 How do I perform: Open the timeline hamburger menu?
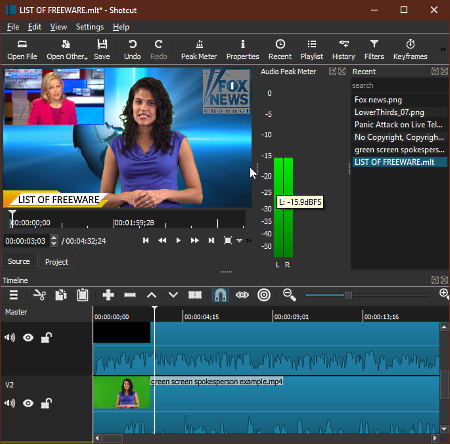[14, 295]
